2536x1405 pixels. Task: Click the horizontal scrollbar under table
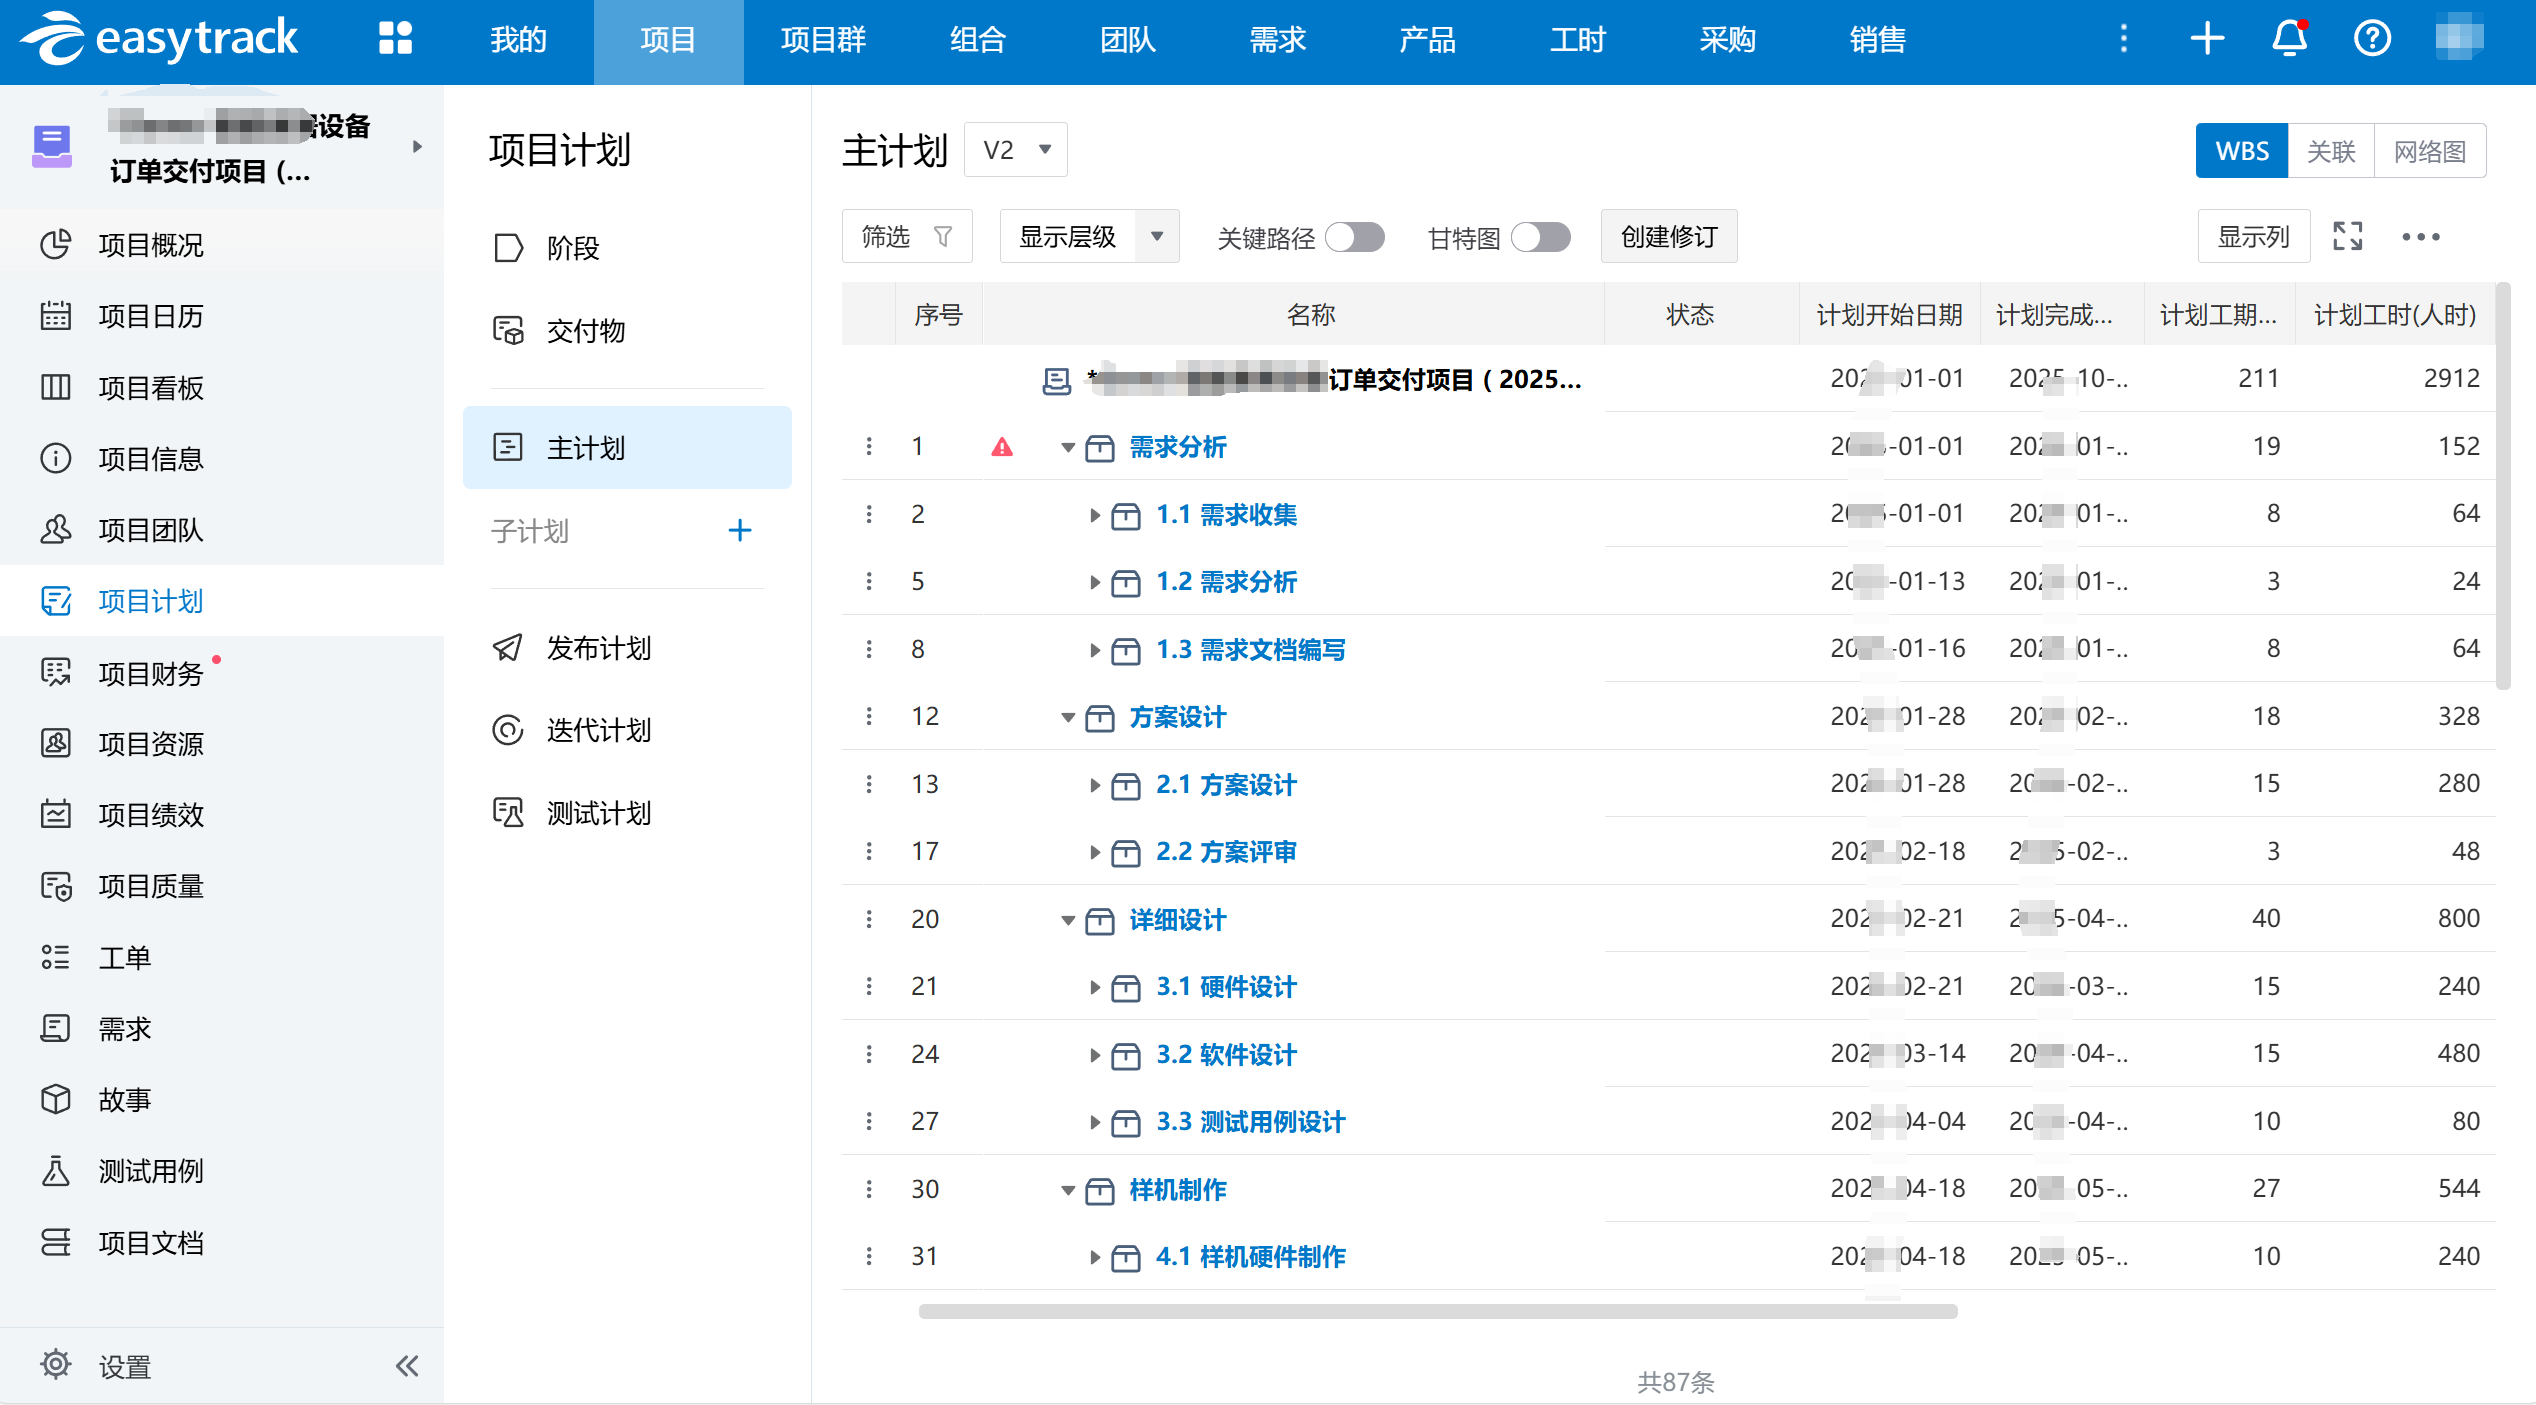point(1436,1311)
